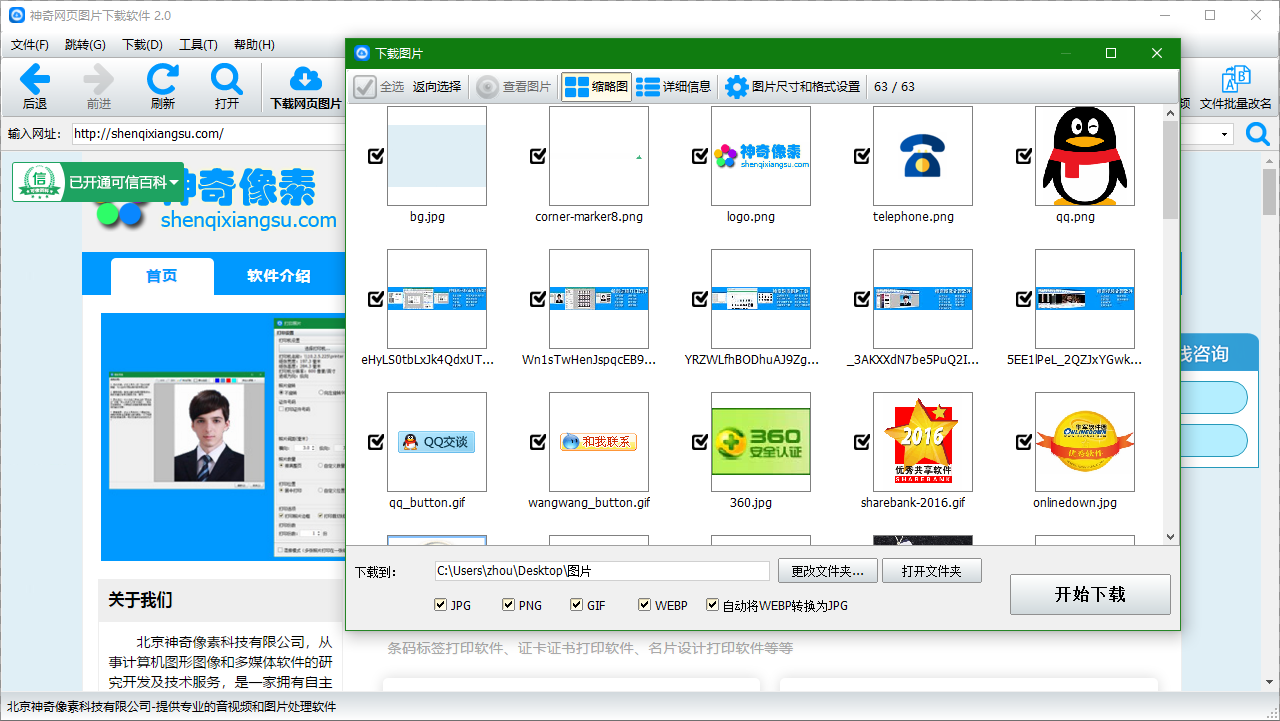Click the download list scrollbar up arrow

tap(1169, 113)
